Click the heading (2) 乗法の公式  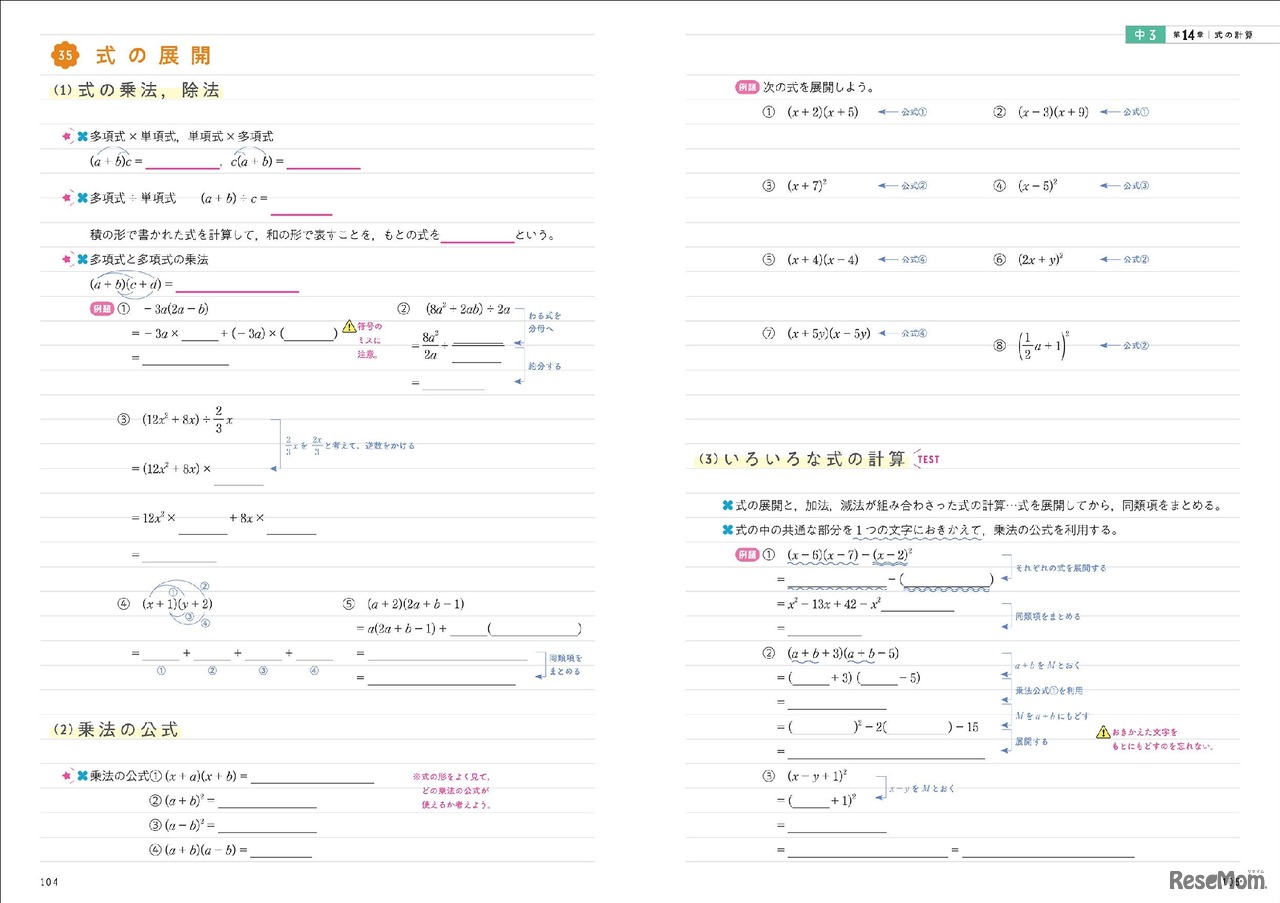(x=115, y=729)
